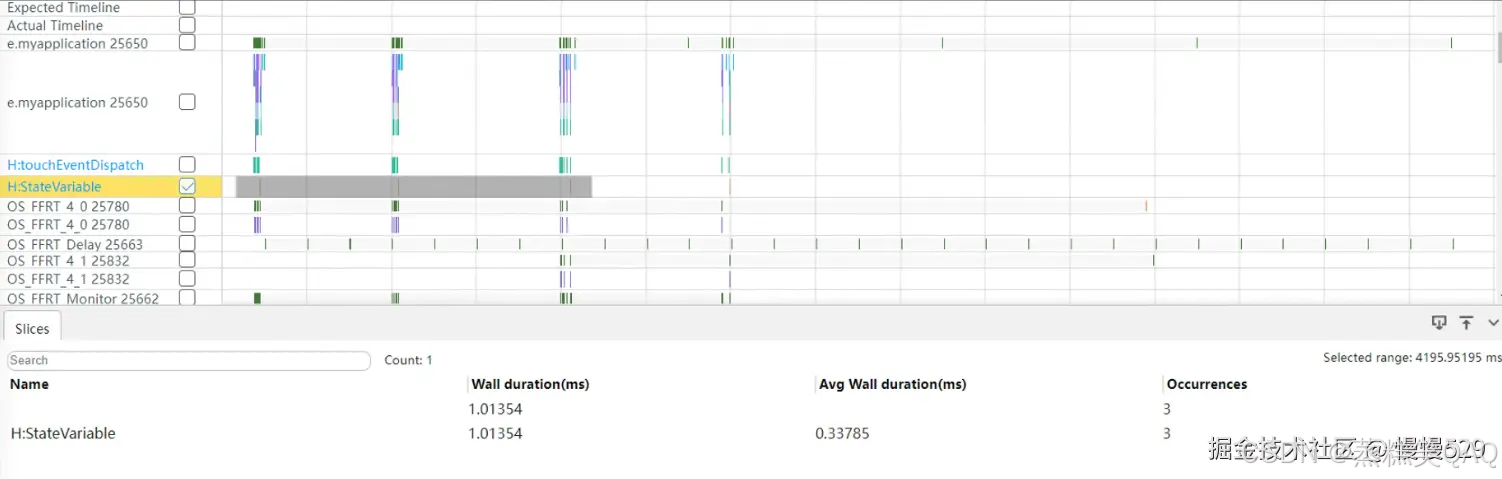Click the Expected Timeline row label
1502x479 pixels.
point(63,7)
